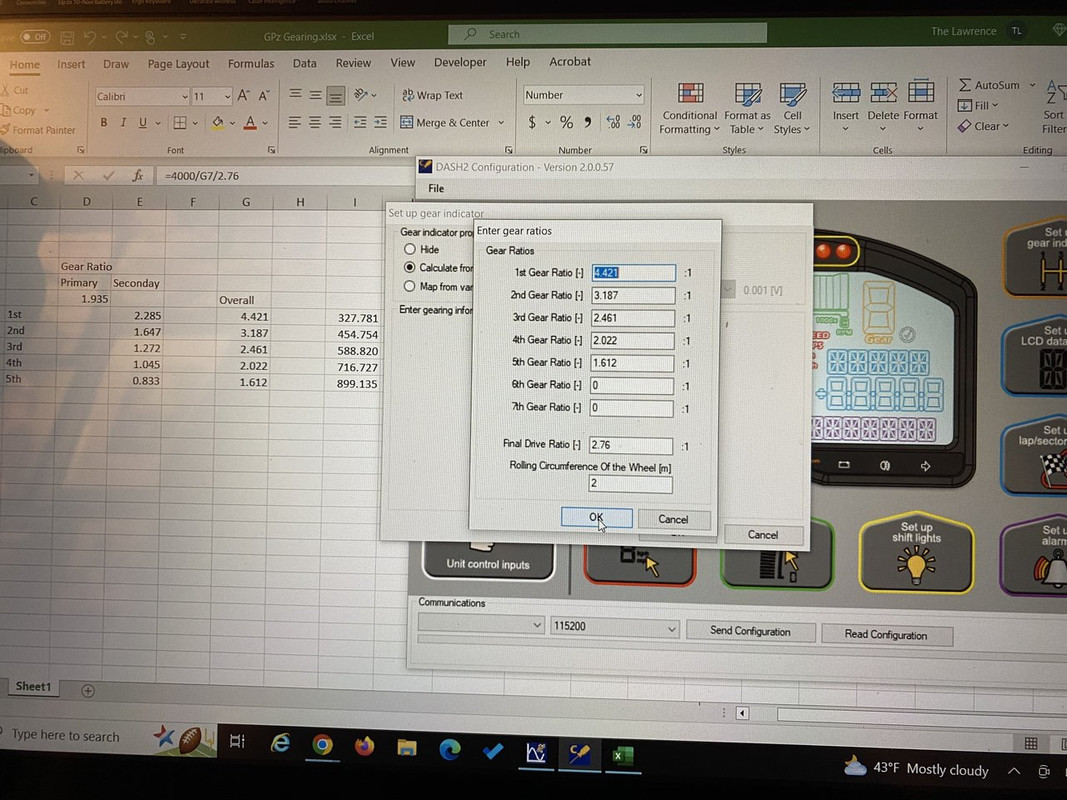Click Set up shift lights button
The height and width of the screenshot is (800, 1067).
click(916, 552)
